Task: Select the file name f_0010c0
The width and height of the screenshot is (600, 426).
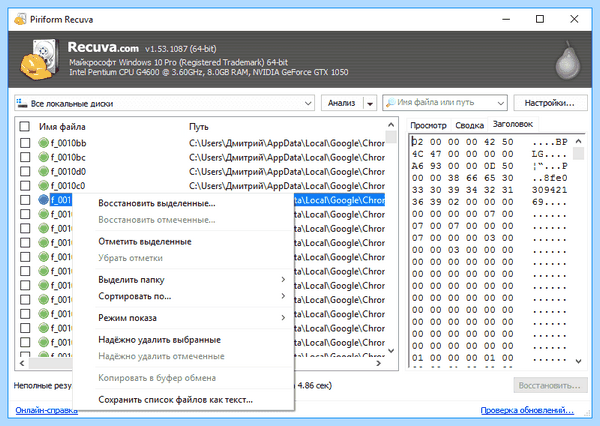Action: point(68,186)
